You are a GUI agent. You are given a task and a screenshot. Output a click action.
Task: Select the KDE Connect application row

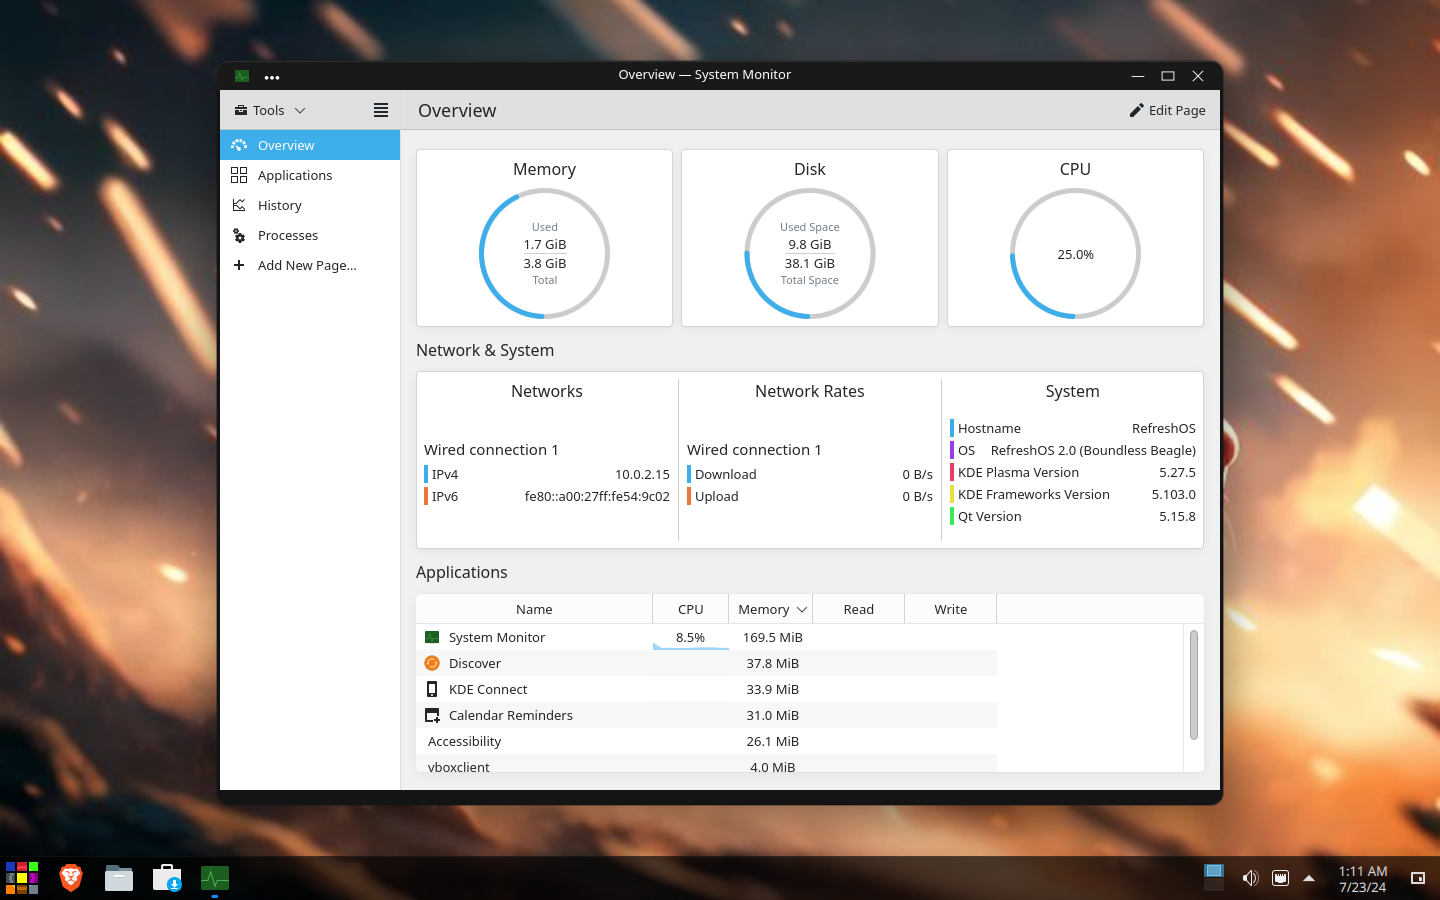[706, 689]
